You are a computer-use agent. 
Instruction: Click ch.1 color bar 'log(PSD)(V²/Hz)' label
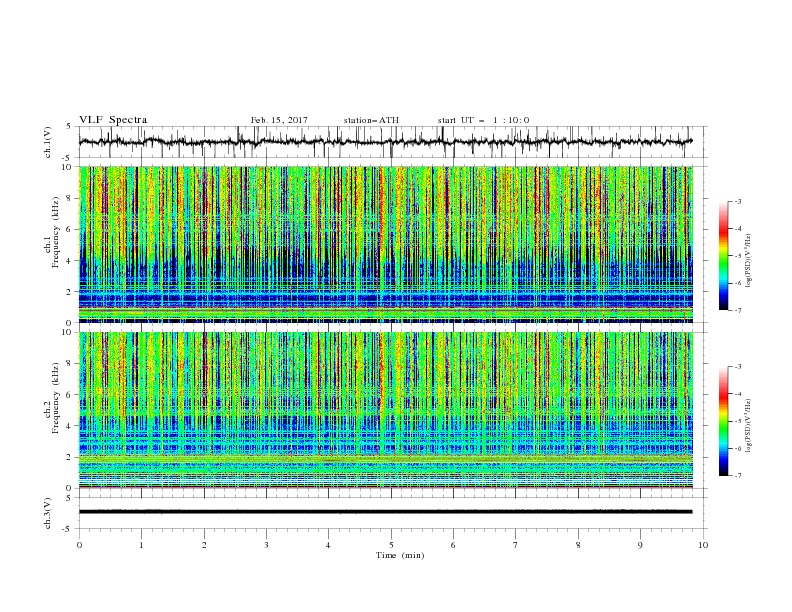click(748, 261)
